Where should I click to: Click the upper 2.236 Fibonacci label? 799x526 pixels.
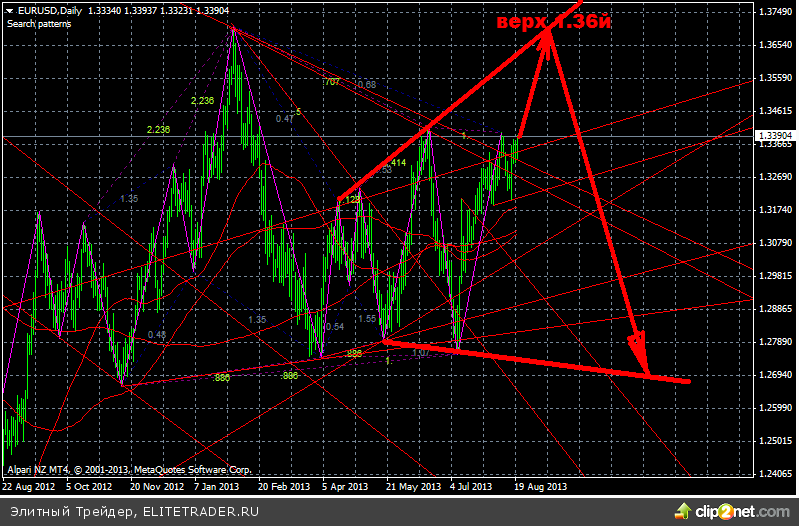tap(201, 101)
